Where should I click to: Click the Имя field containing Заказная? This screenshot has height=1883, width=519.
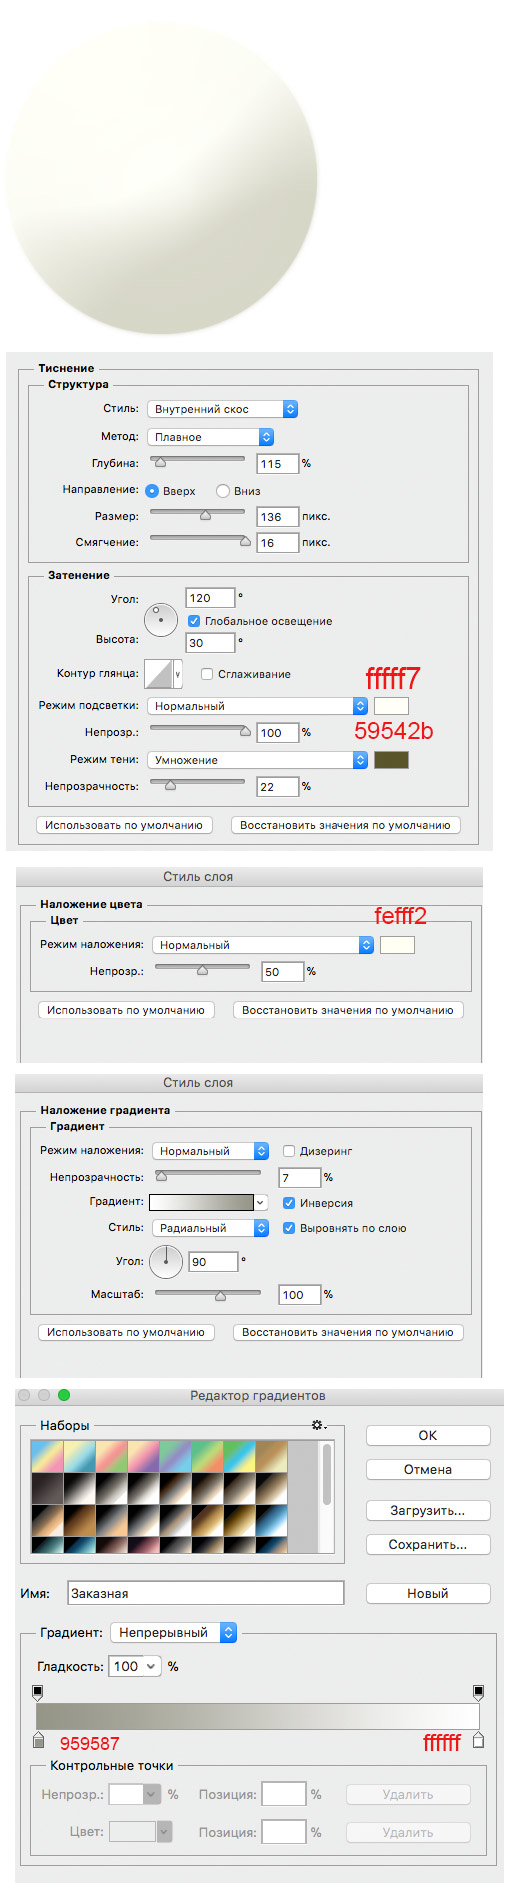pyautogui.click(x=205, y=1593)
